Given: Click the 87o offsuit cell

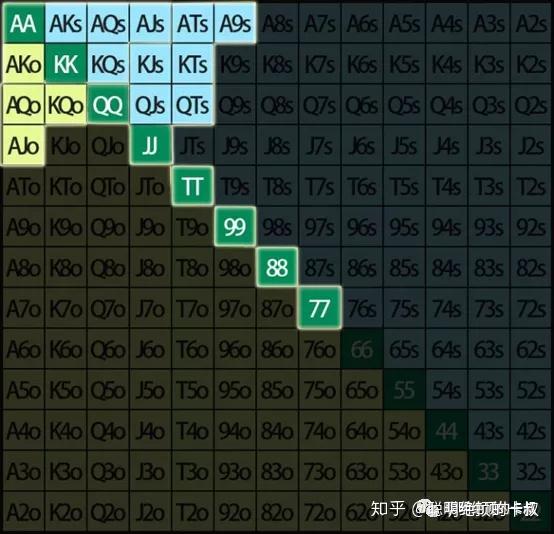Looking at the screenshot, I should pyautogui.click(x=277, y=308).
